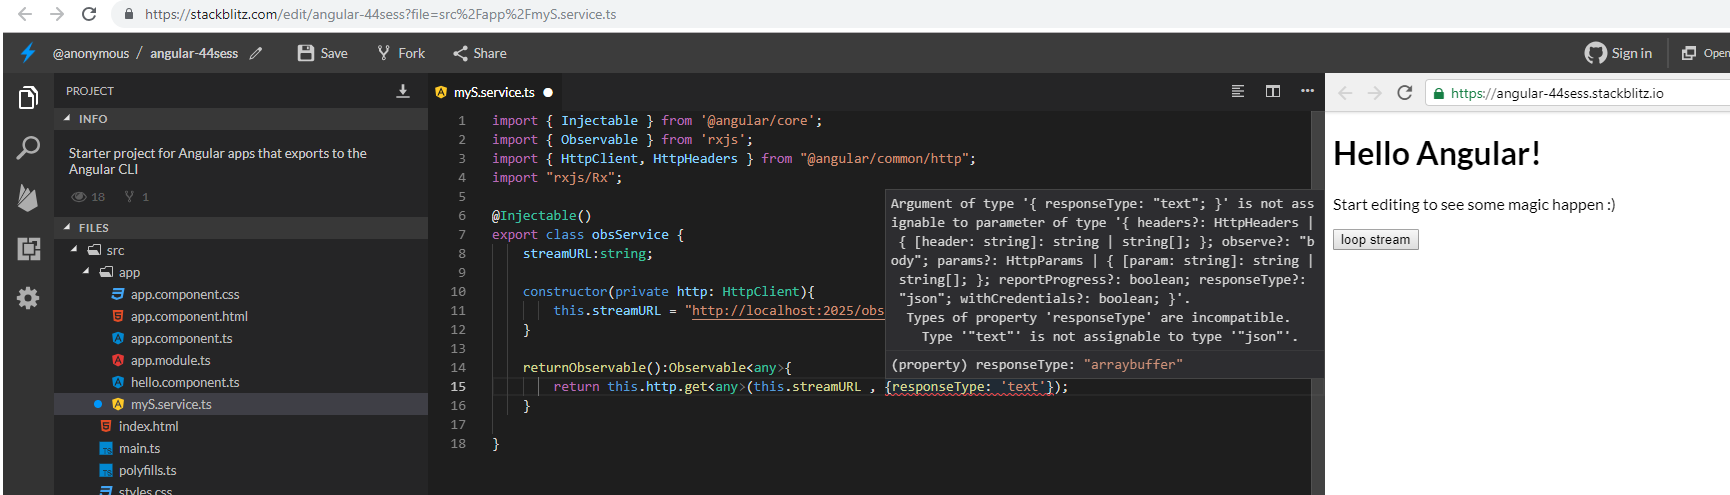
Task: Save the project
Action: (x=323, y=53)
